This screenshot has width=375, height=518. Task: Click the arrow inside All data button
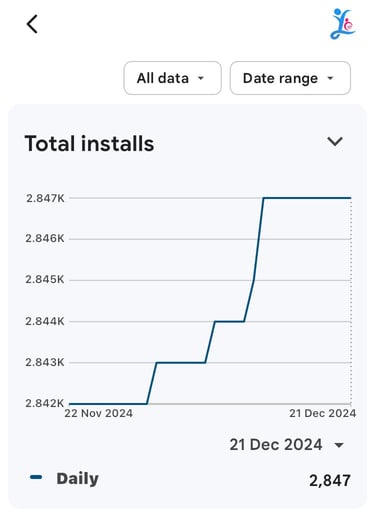click(x=201, y=78)
